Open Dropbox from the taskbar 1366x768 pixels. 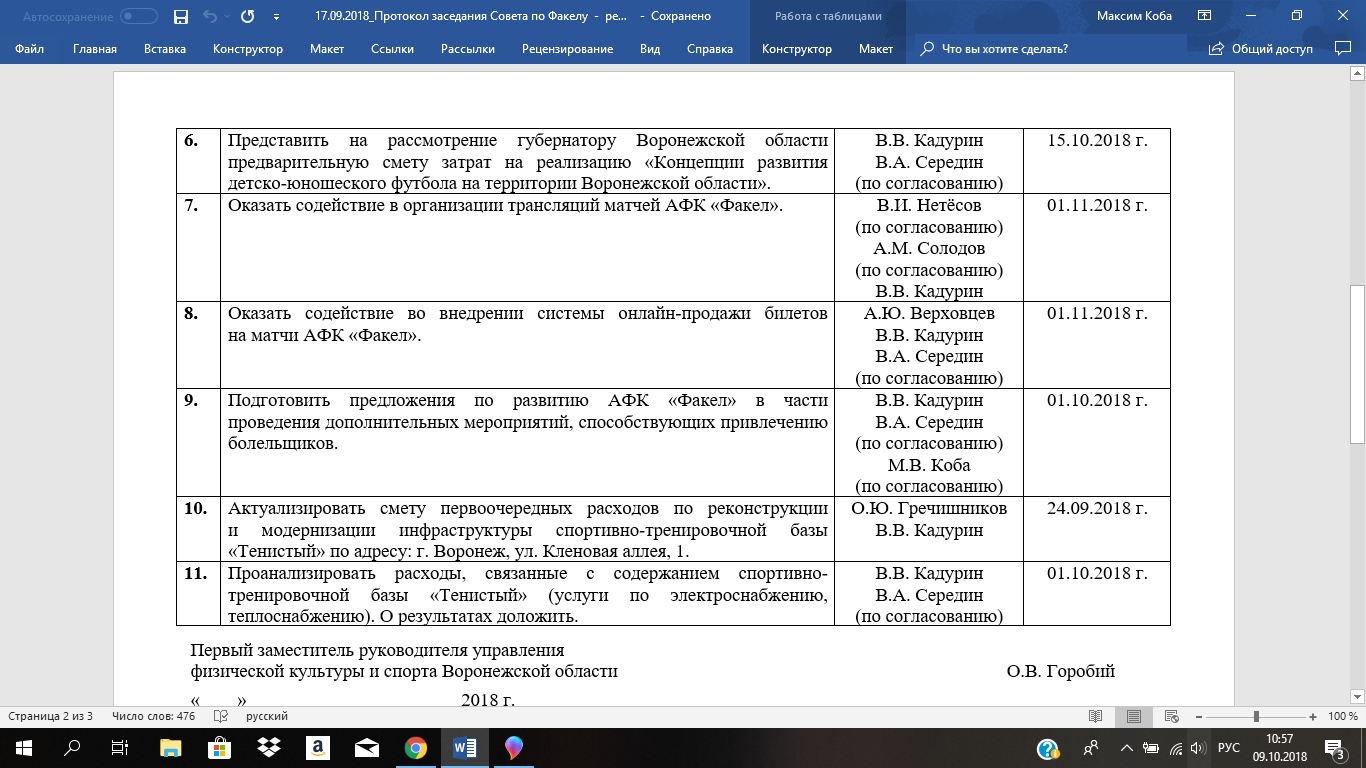[x=268, y=748]
